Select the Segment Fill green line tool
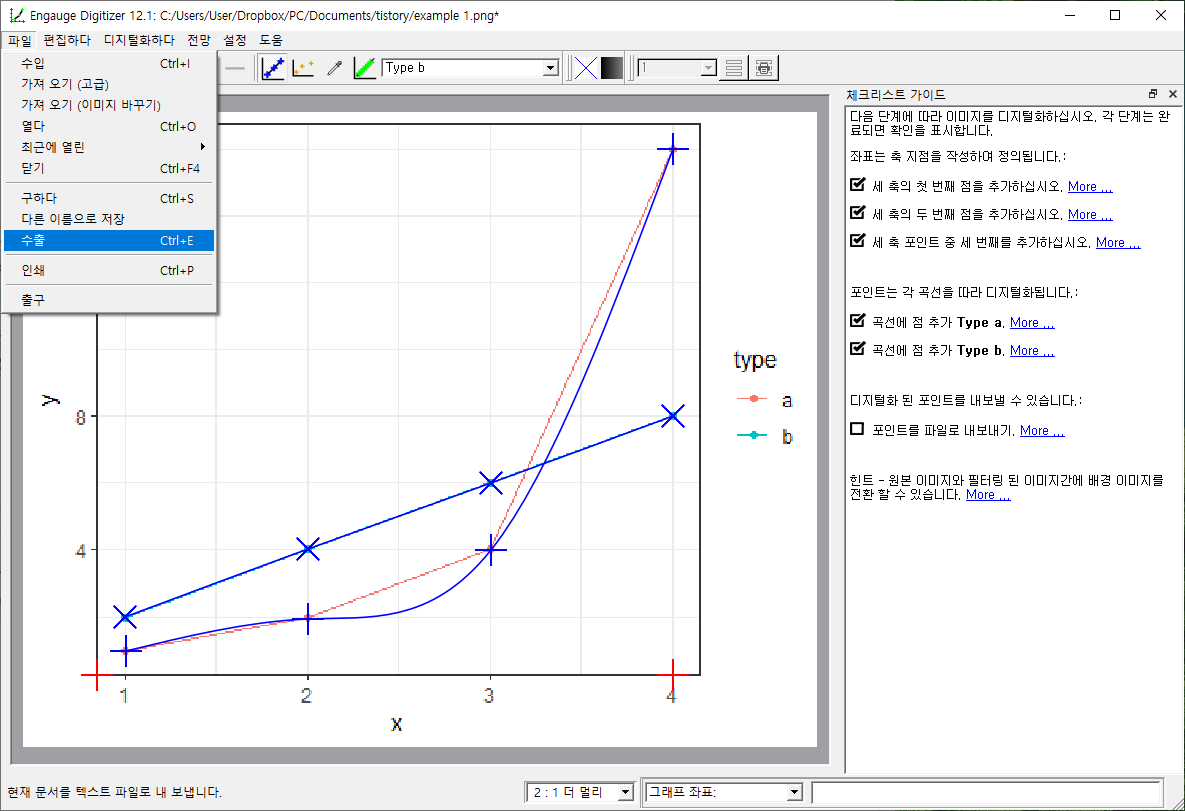 pos(364,68)
